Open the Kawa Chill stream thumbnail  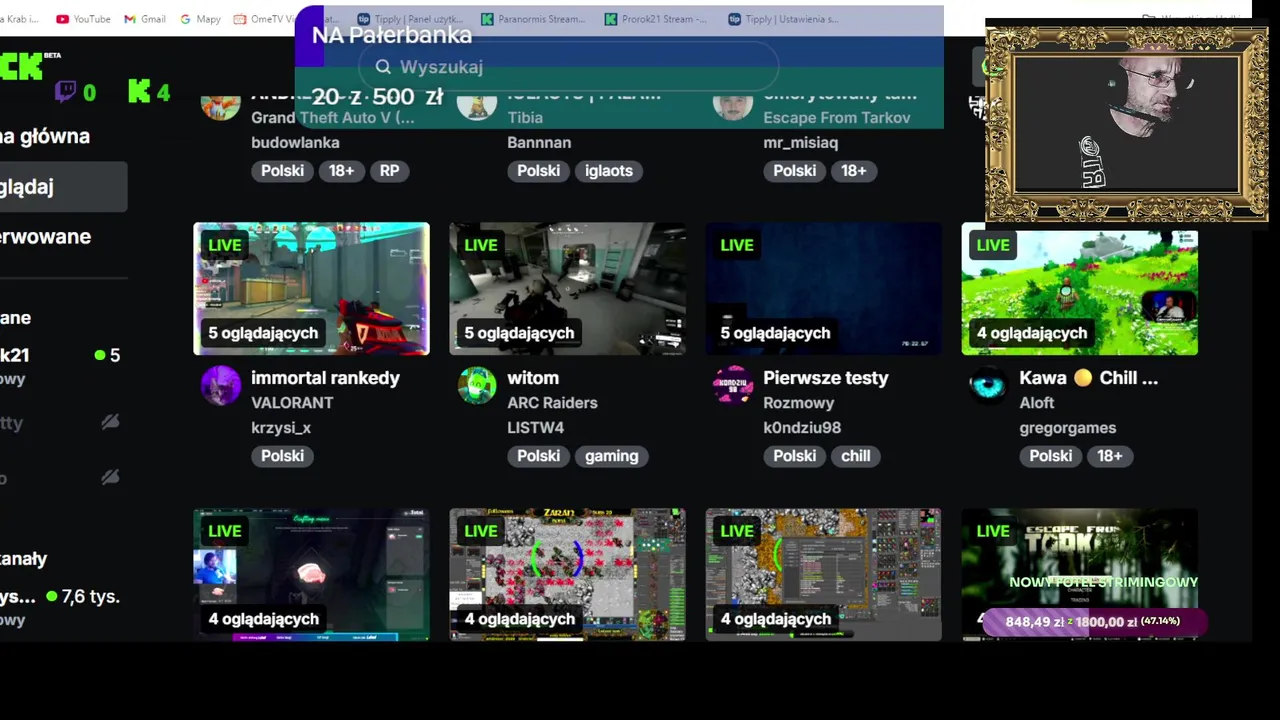[x=1079, y=289]
